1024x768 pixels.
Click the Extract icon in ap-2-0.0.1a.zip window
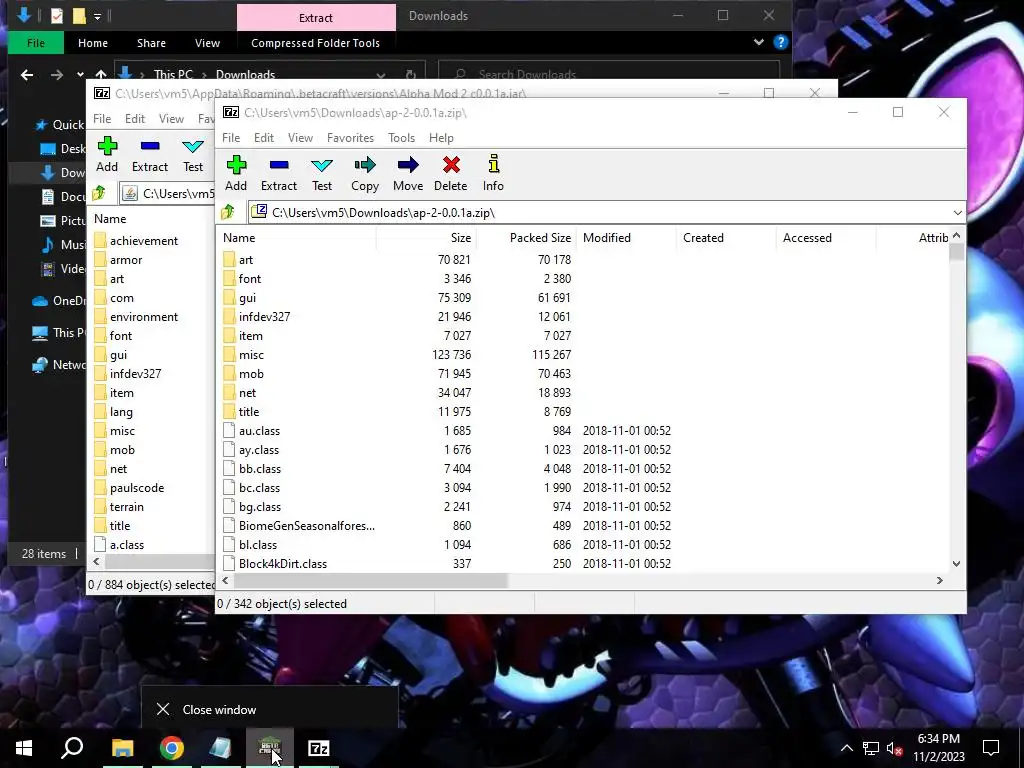click(279, 165)
